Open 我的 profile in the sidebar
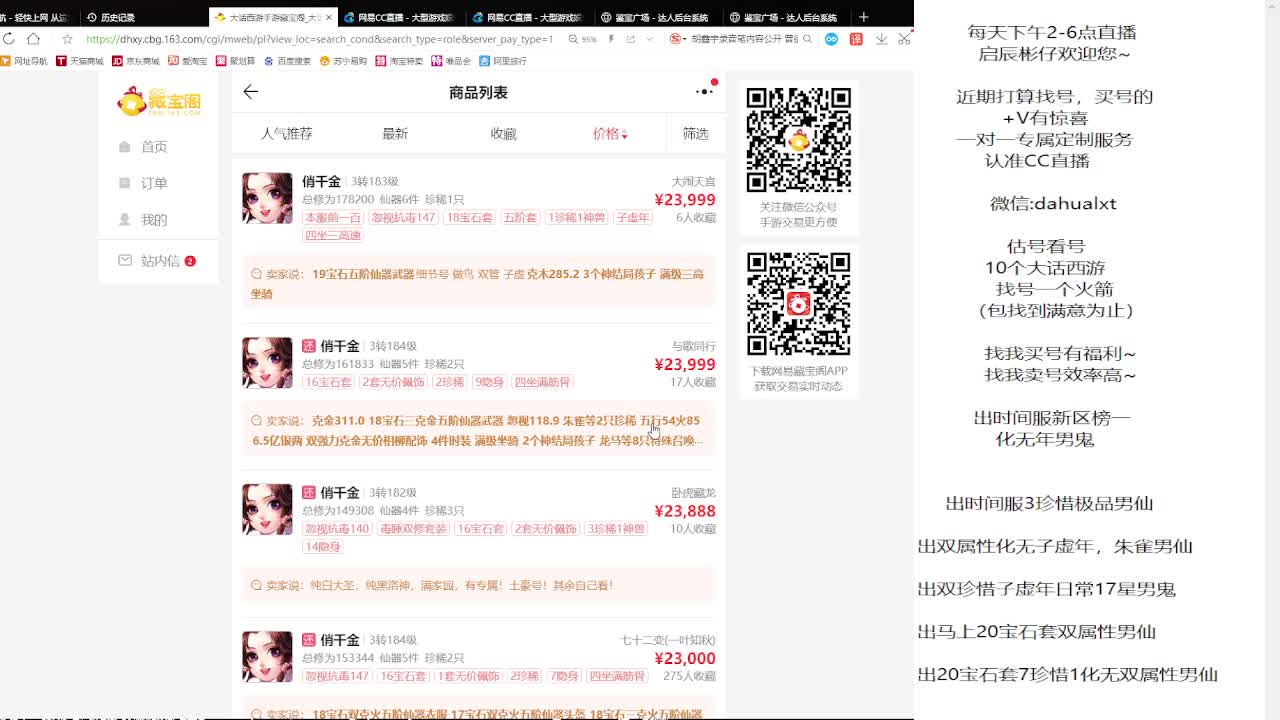1280x720 pixels. pyautogui.click(x=143, y=220)
